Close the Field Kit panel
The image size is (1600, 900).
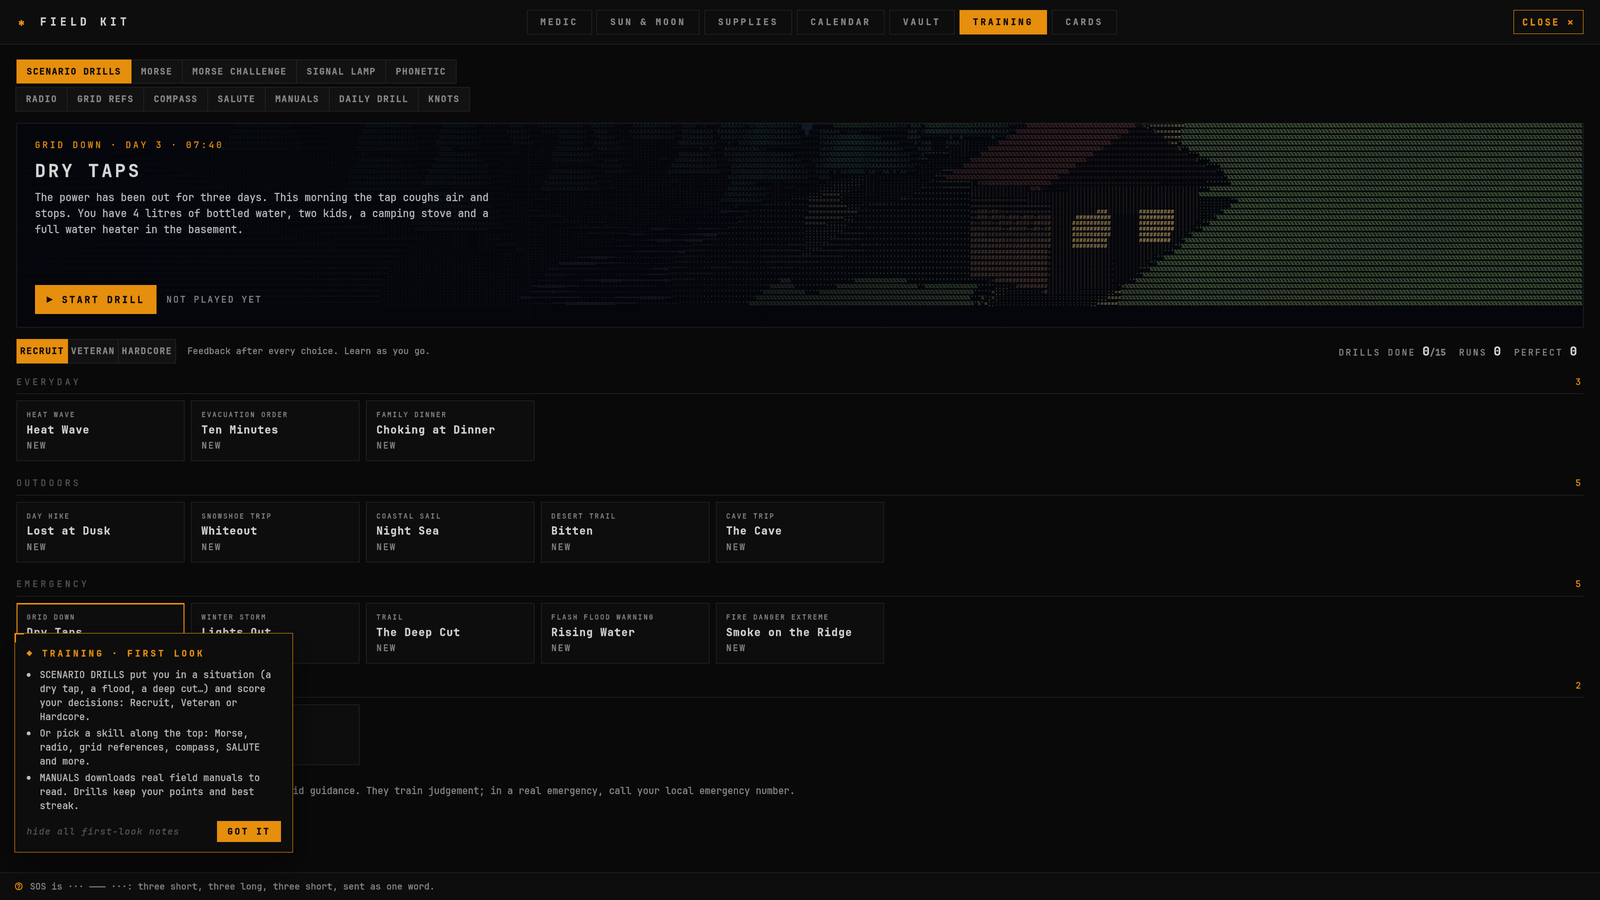coord(1548,22)
